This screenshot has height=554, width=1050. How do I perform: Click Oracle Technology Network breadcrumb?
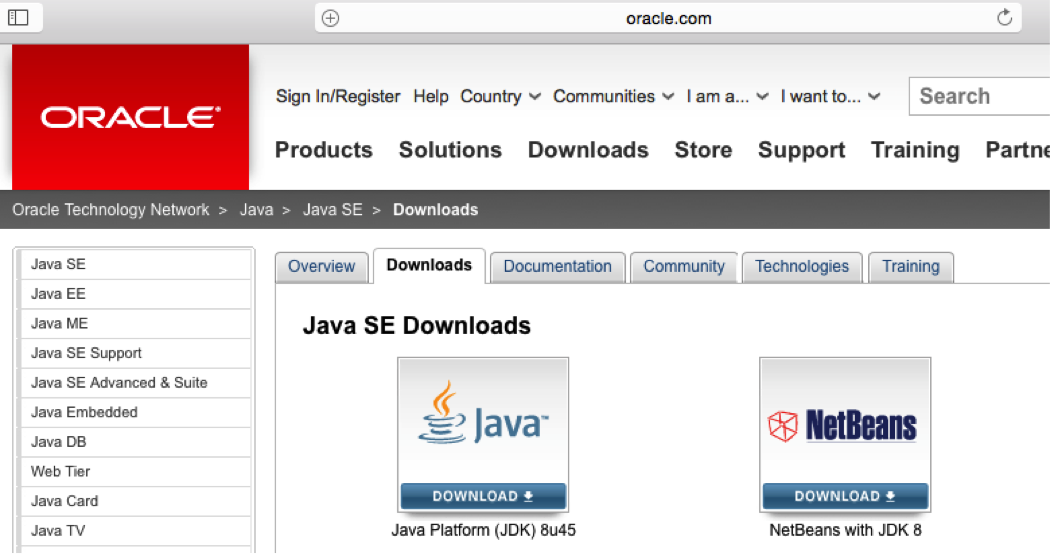pyautogui.click(x=111, y=210)
